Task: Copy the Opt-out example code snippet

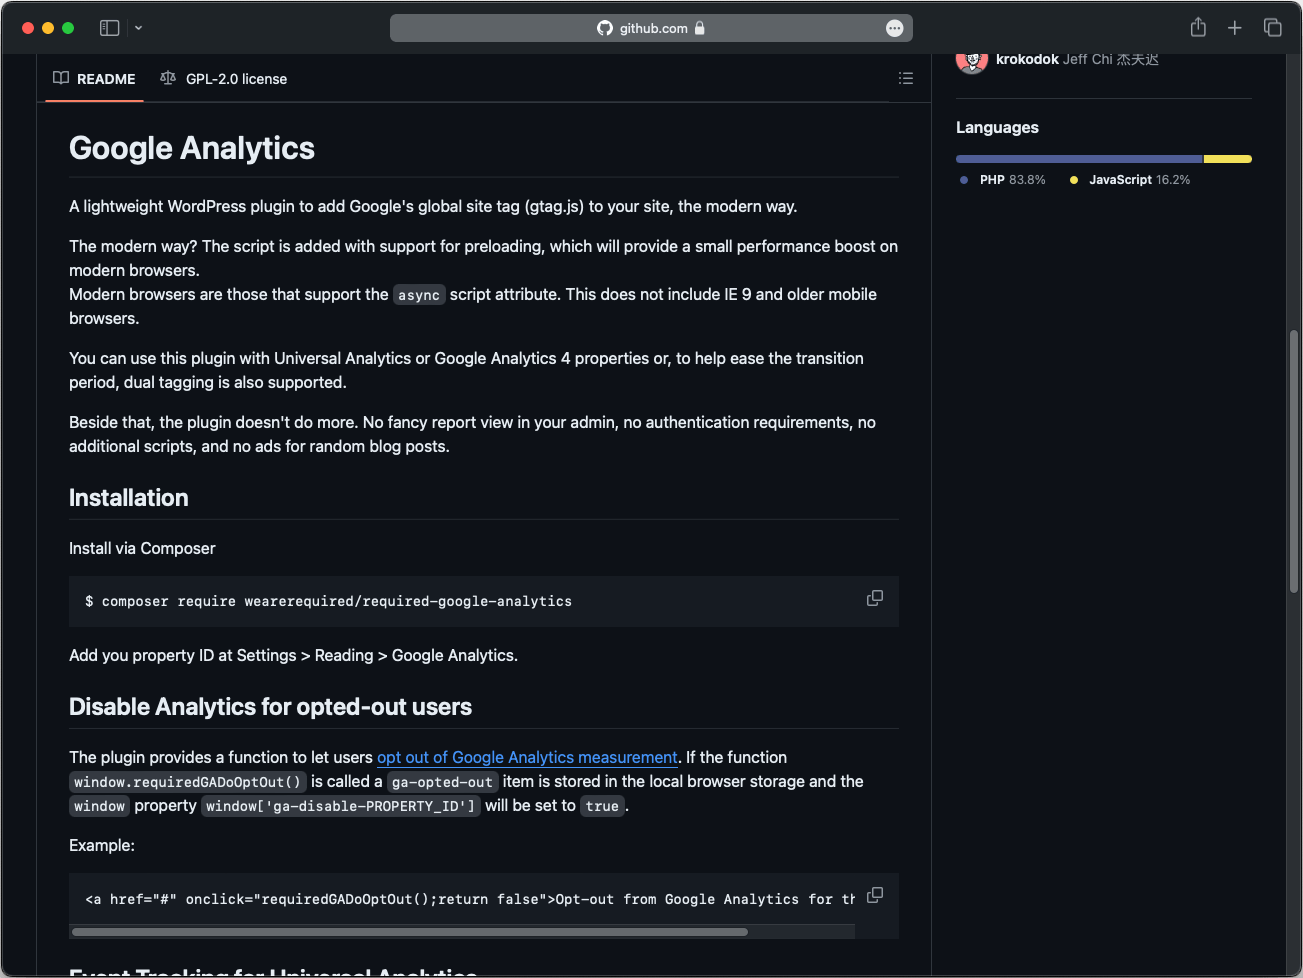Action: (x=874, y=894)
